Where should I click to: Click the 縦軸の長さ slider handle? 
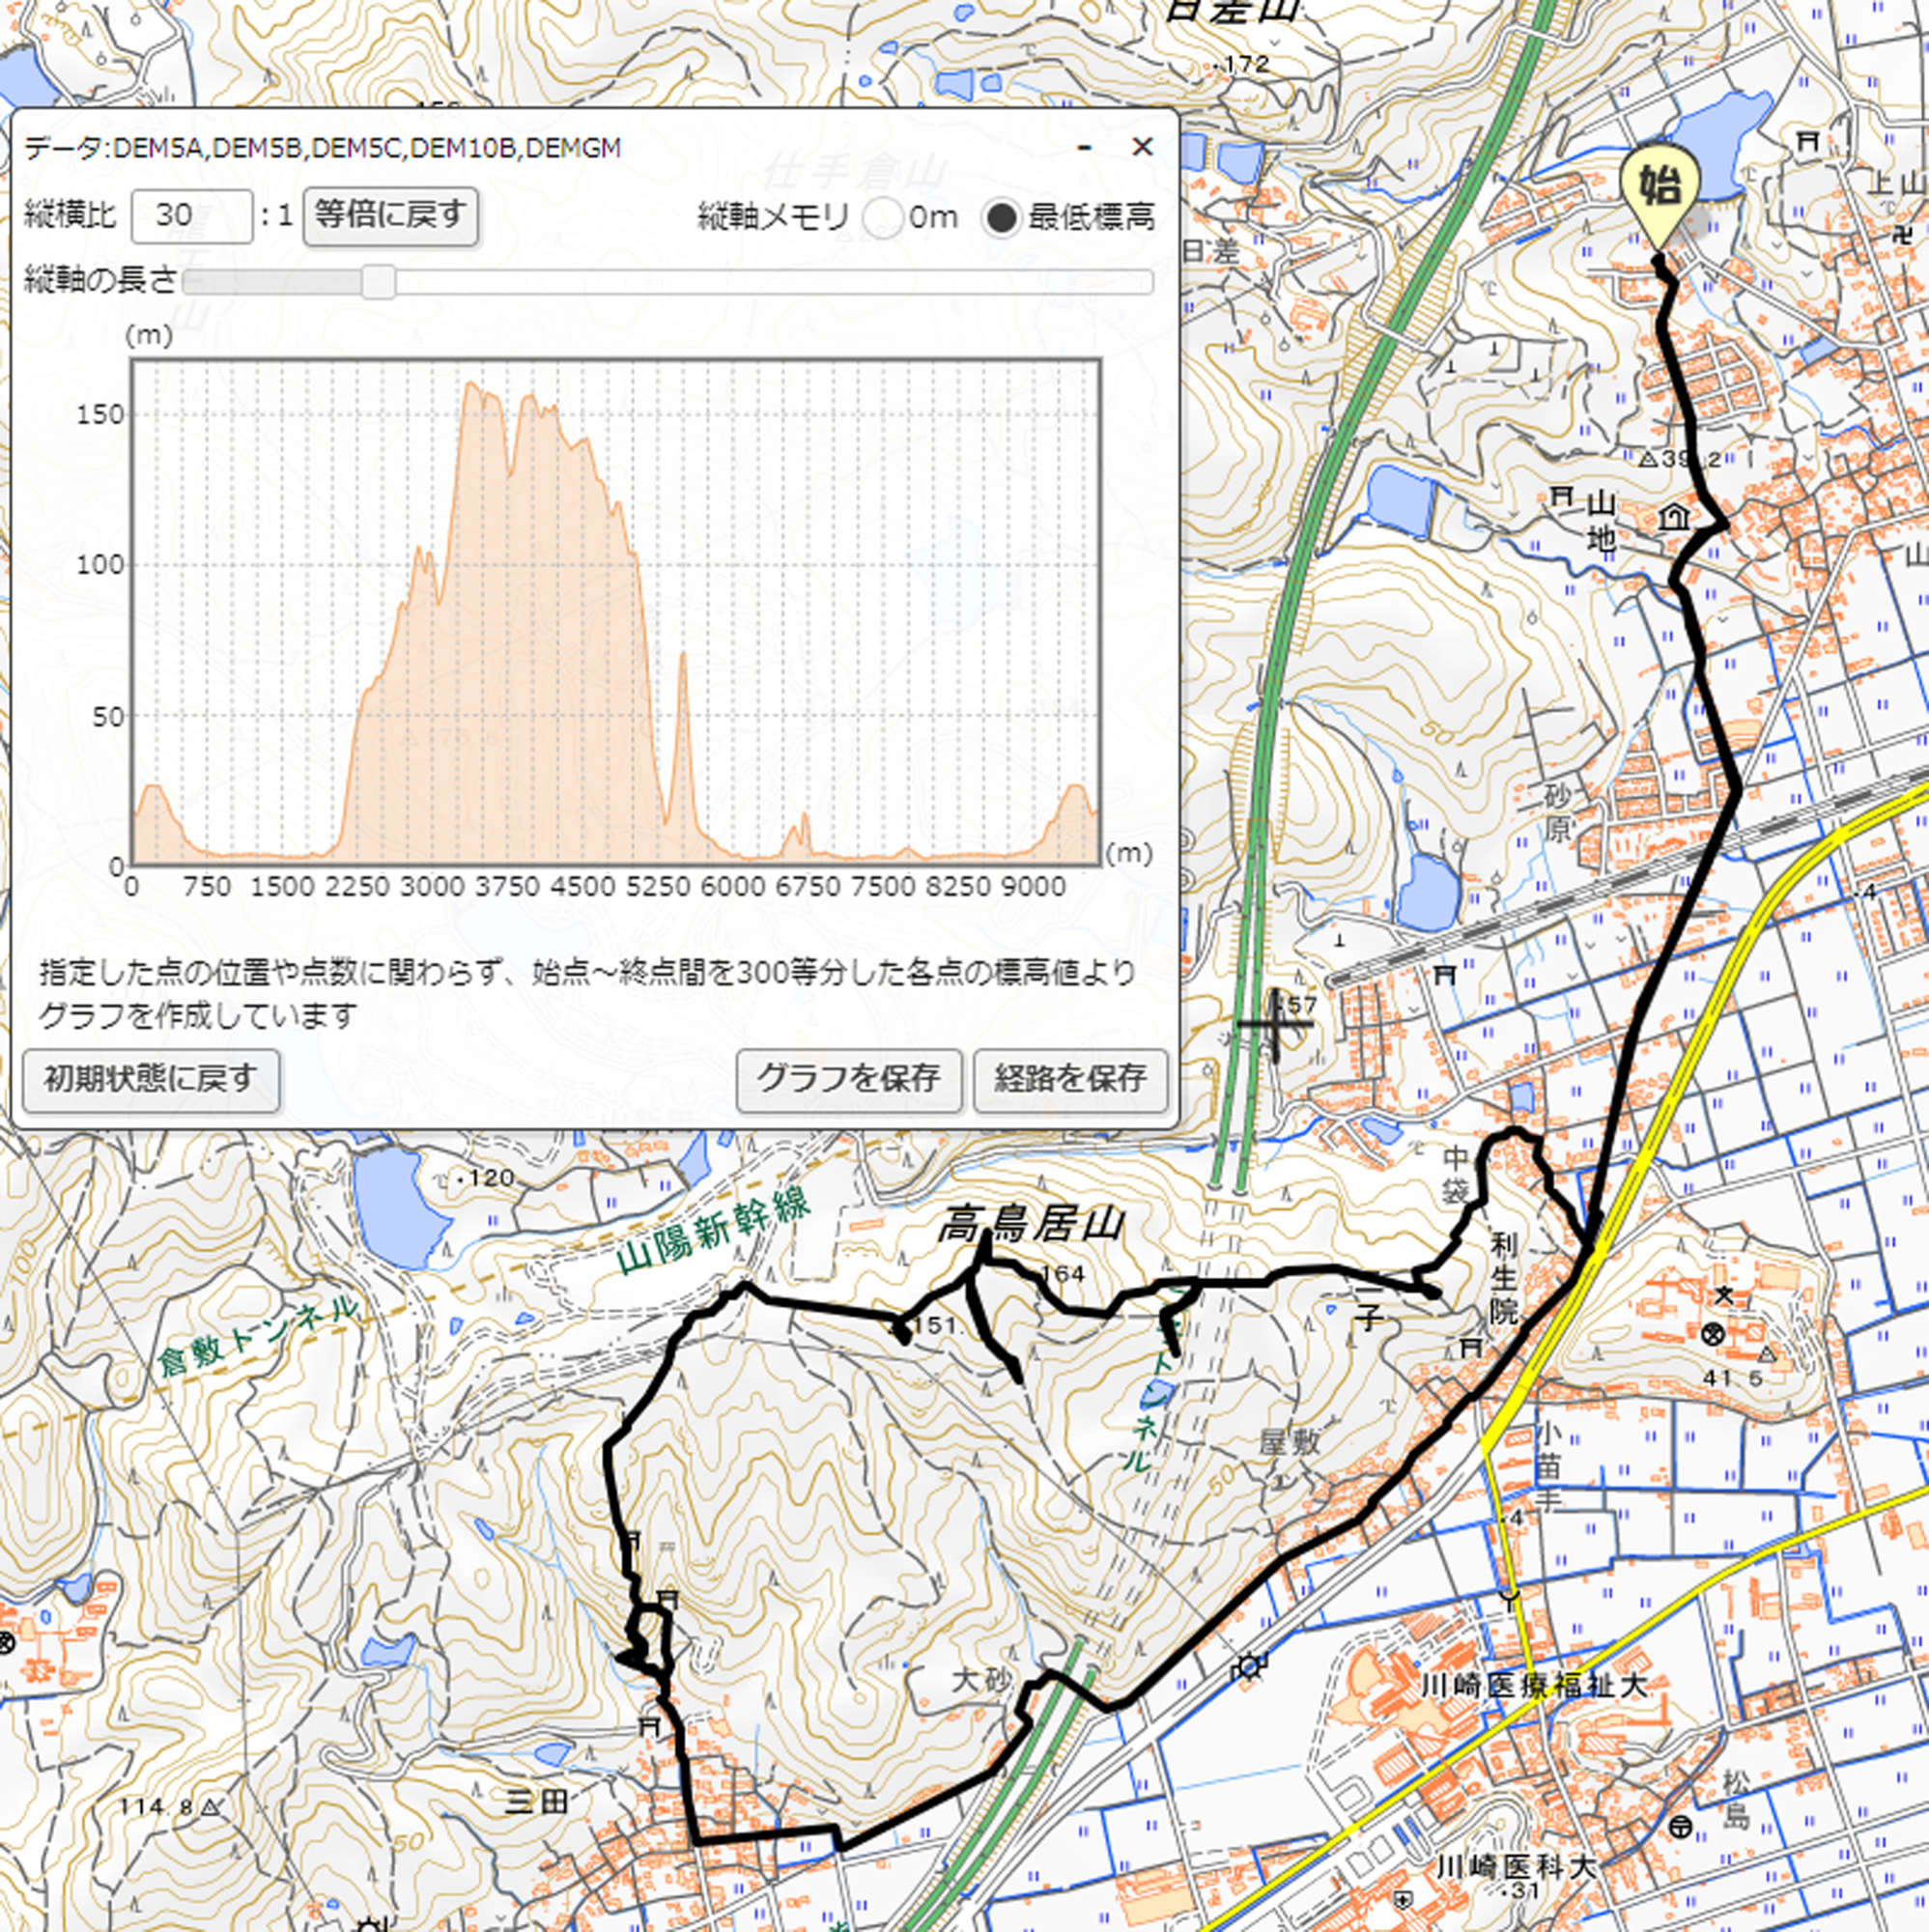click(x=378, y=282)
